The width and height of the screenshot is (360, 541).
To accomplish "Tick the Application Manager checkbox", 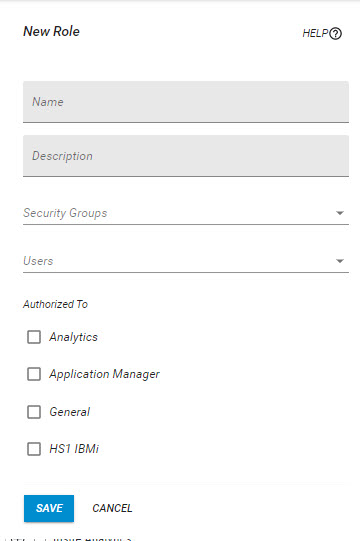I will 34,374.
